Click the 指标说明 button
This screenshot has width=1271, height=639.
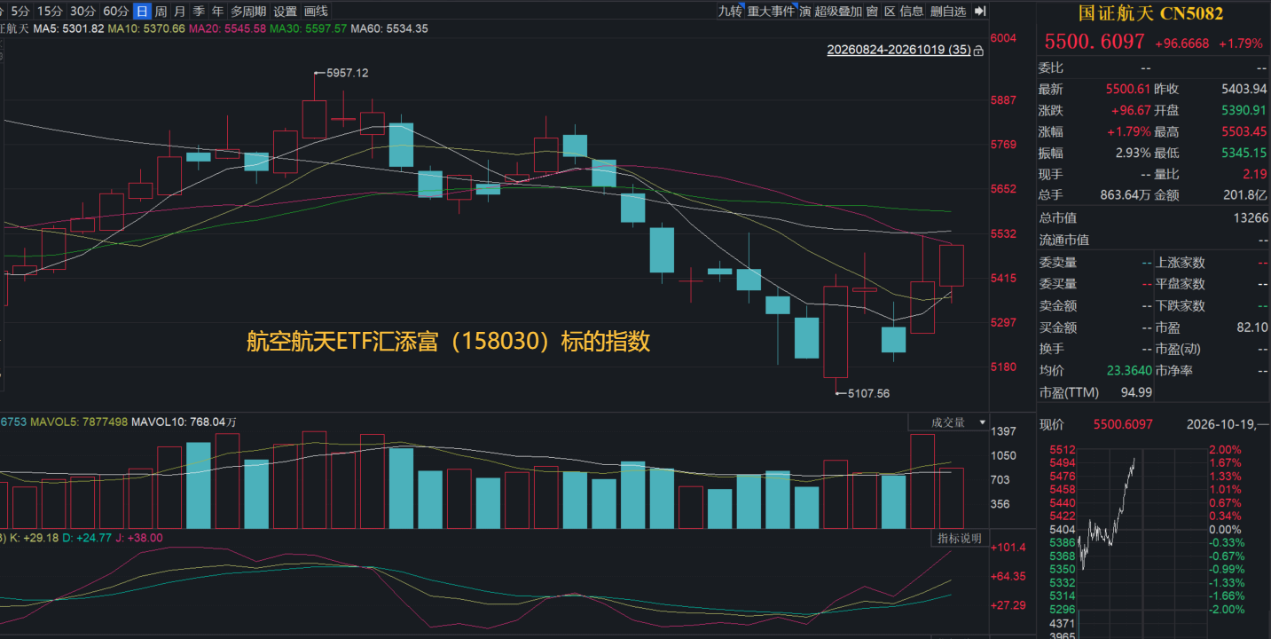960,539
